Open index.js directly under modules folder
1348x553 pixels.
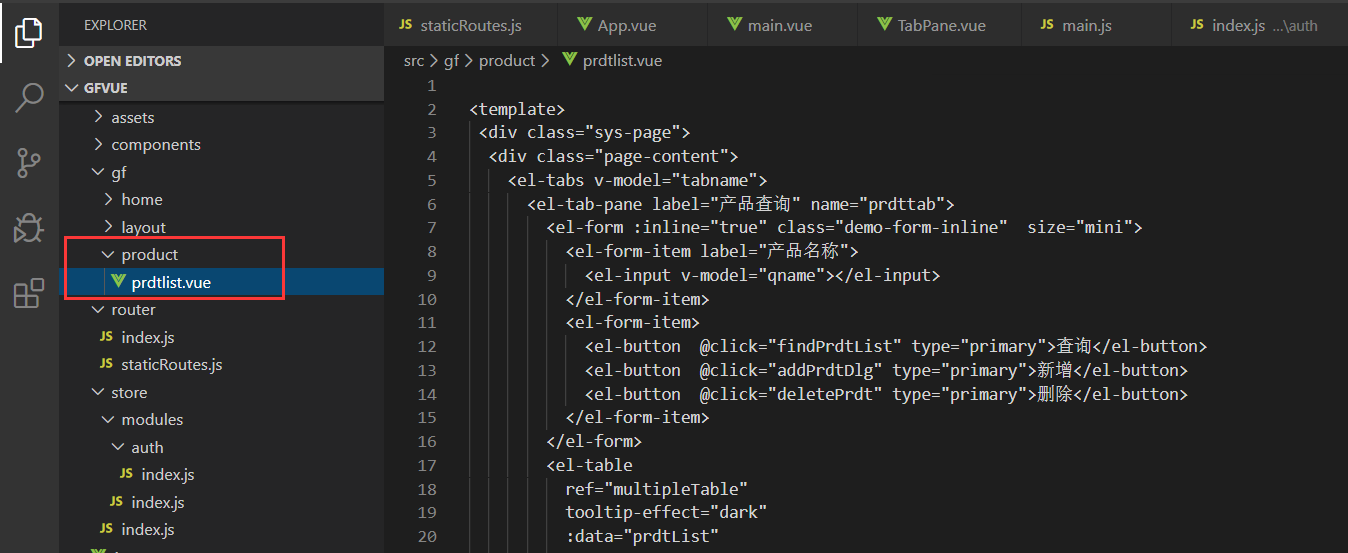222,502
